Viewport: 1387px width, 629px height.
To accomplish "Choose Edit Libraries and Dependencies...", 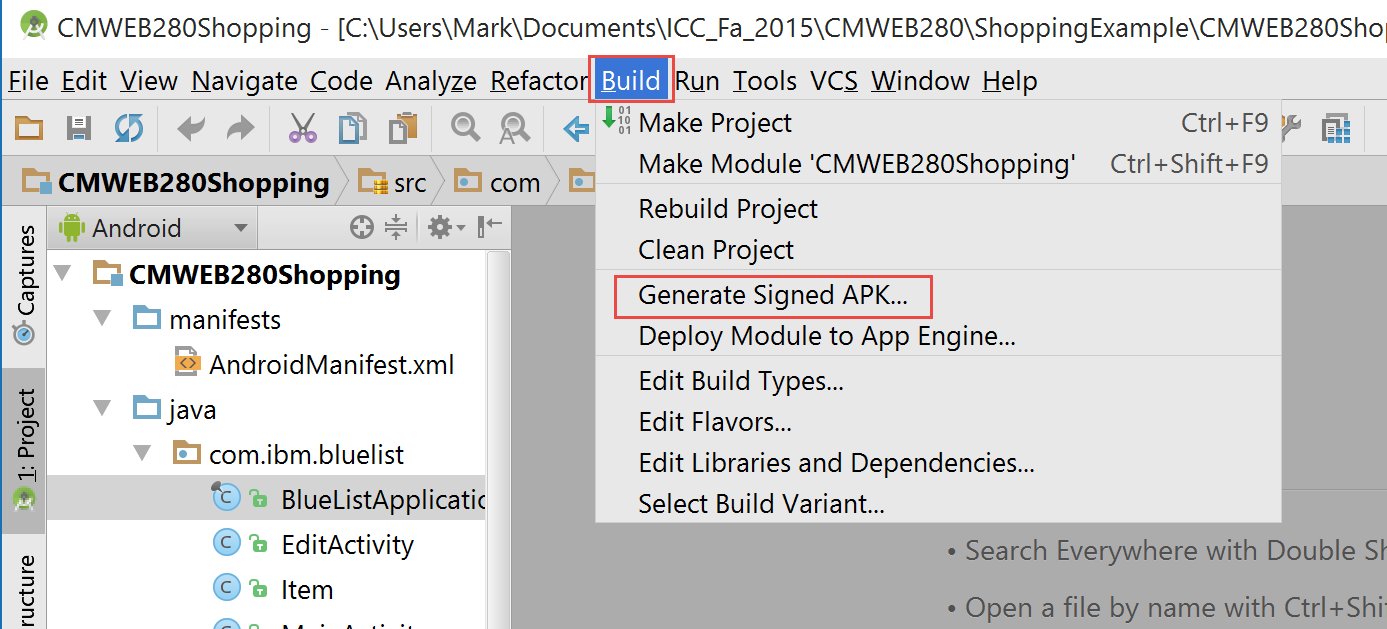I will (938, 463).
